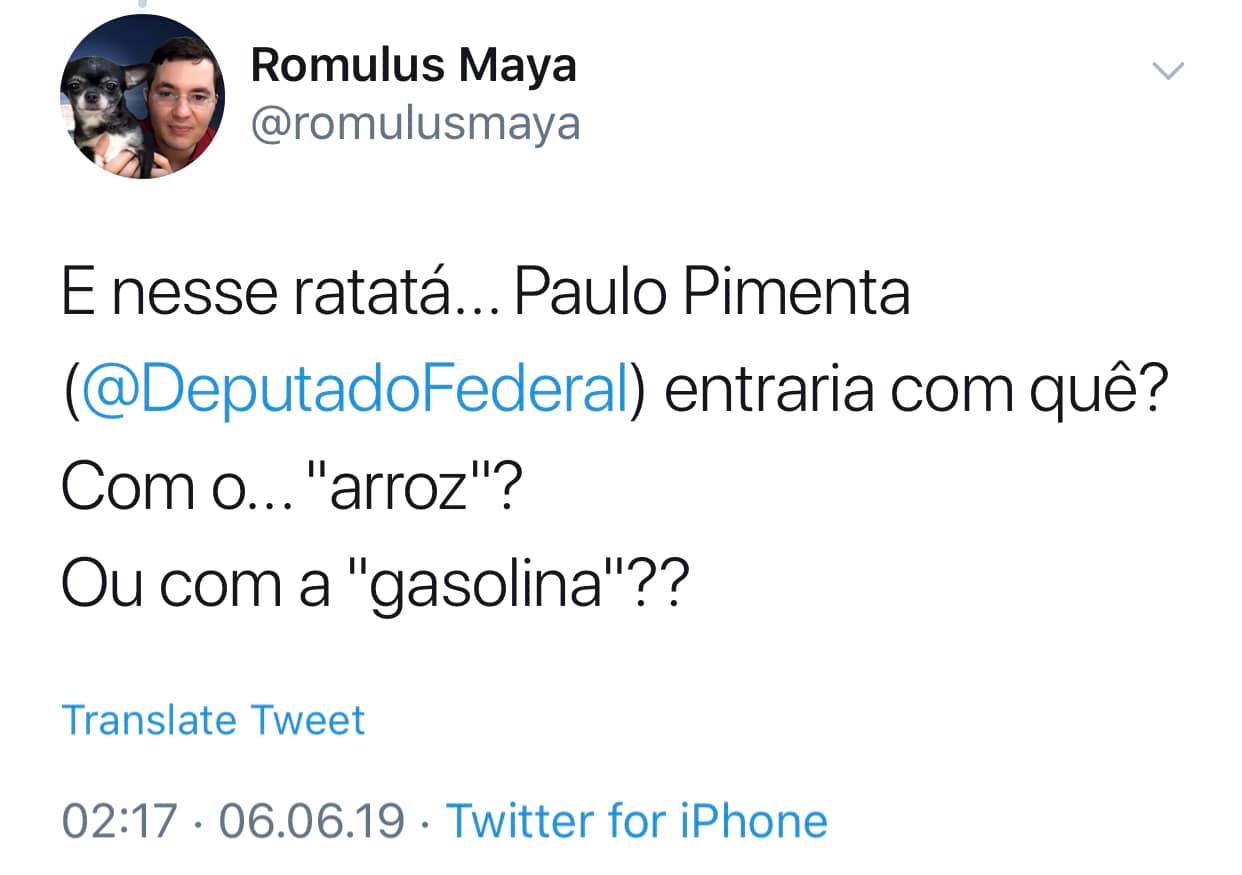Click the @romulusmaya handle
This screenshot has height=875, width=1242.
[x=415, y=125]
